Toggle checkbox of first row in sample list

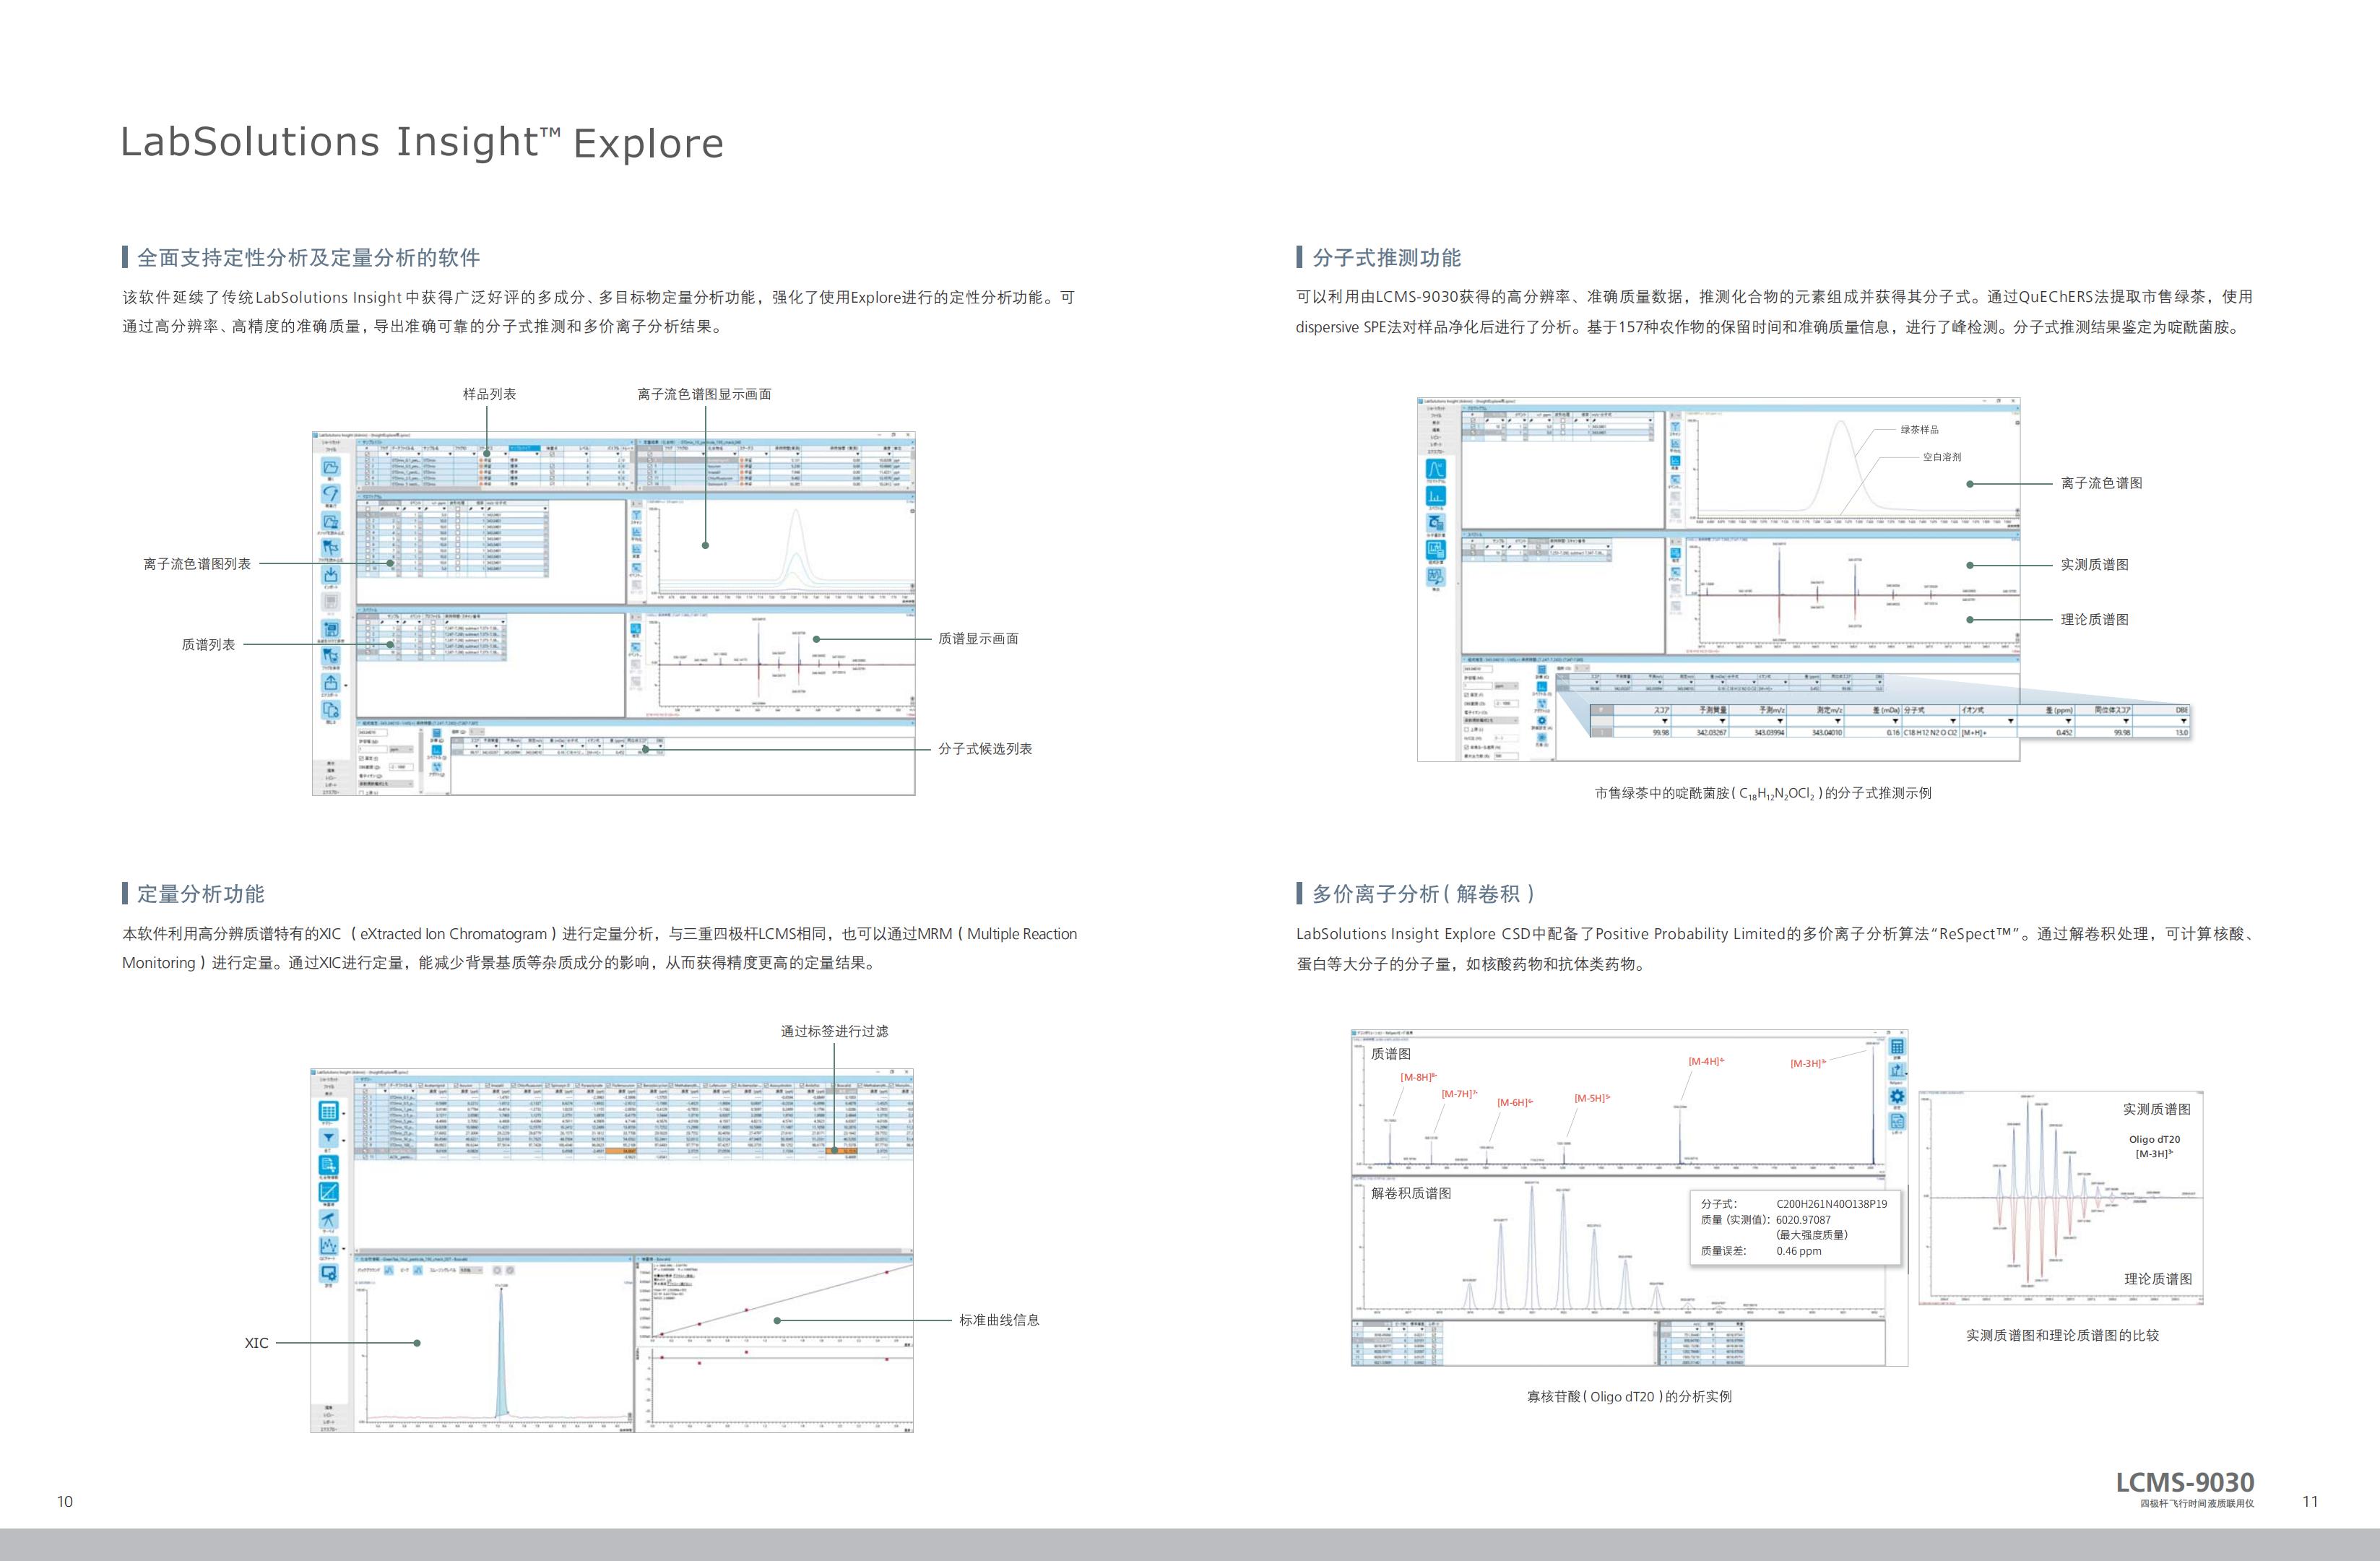(367, 460)
